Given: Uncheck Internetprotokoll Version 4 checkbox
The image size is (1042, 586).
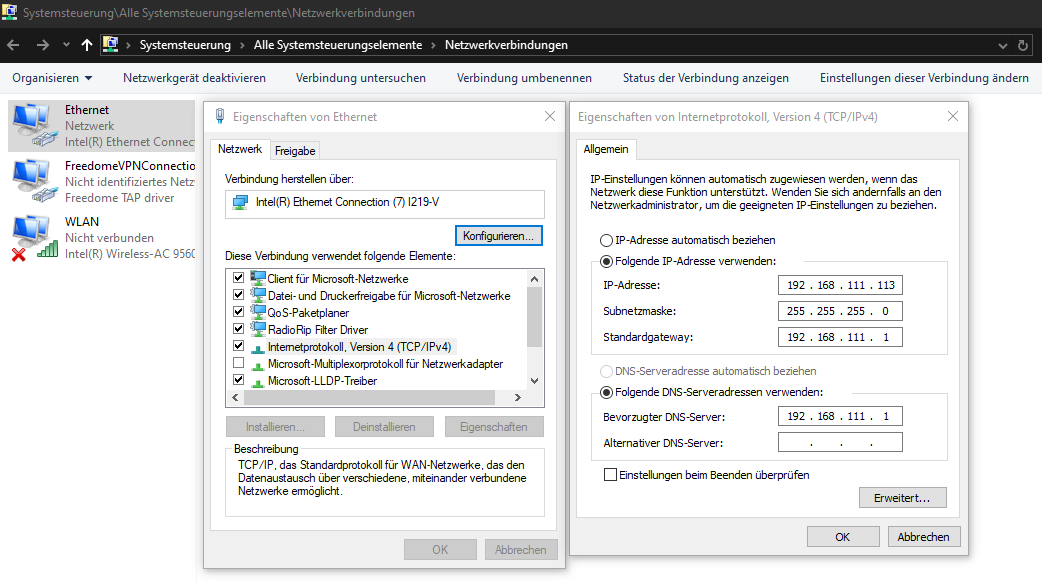Looking at the screenshot, I should coord(239,345).
